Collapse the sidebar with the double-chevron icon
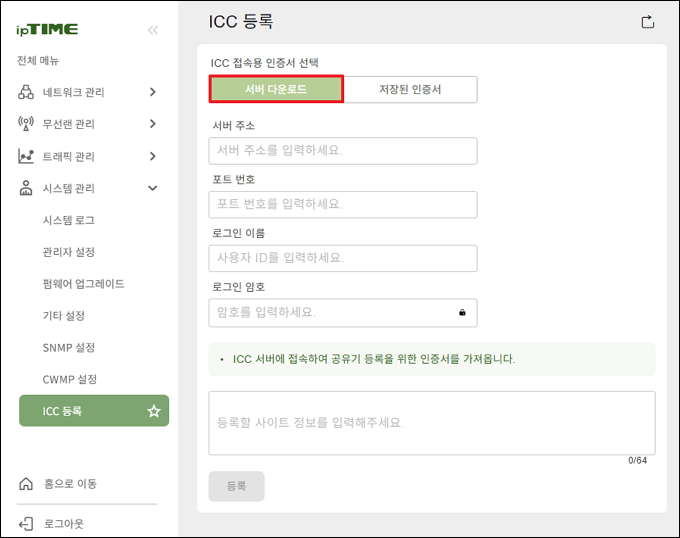 pyautogui.click(x=153, y=30)
